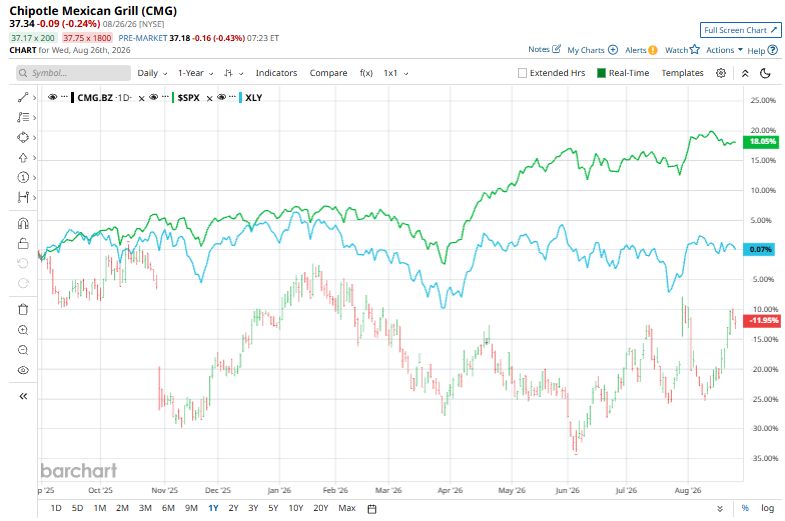Open the 1-Year period dropdown
The height and width of the screenshot is (521, 785).
[x=195, y=73]
